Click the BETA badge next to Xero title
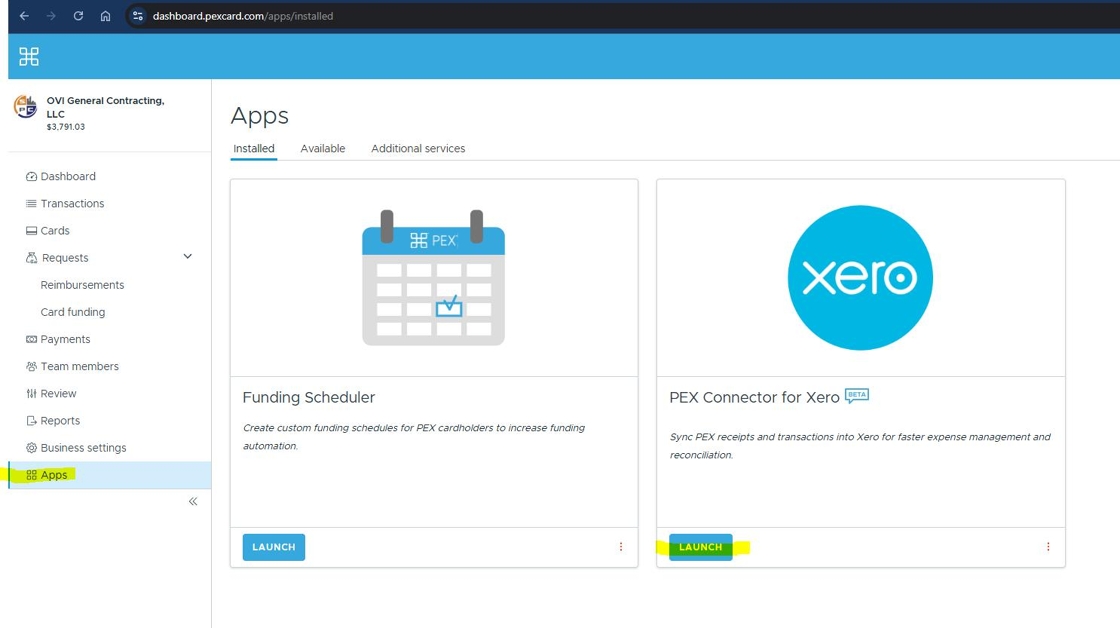Image resolution: width=1120 pixels, height=628 pixels. 857,395
